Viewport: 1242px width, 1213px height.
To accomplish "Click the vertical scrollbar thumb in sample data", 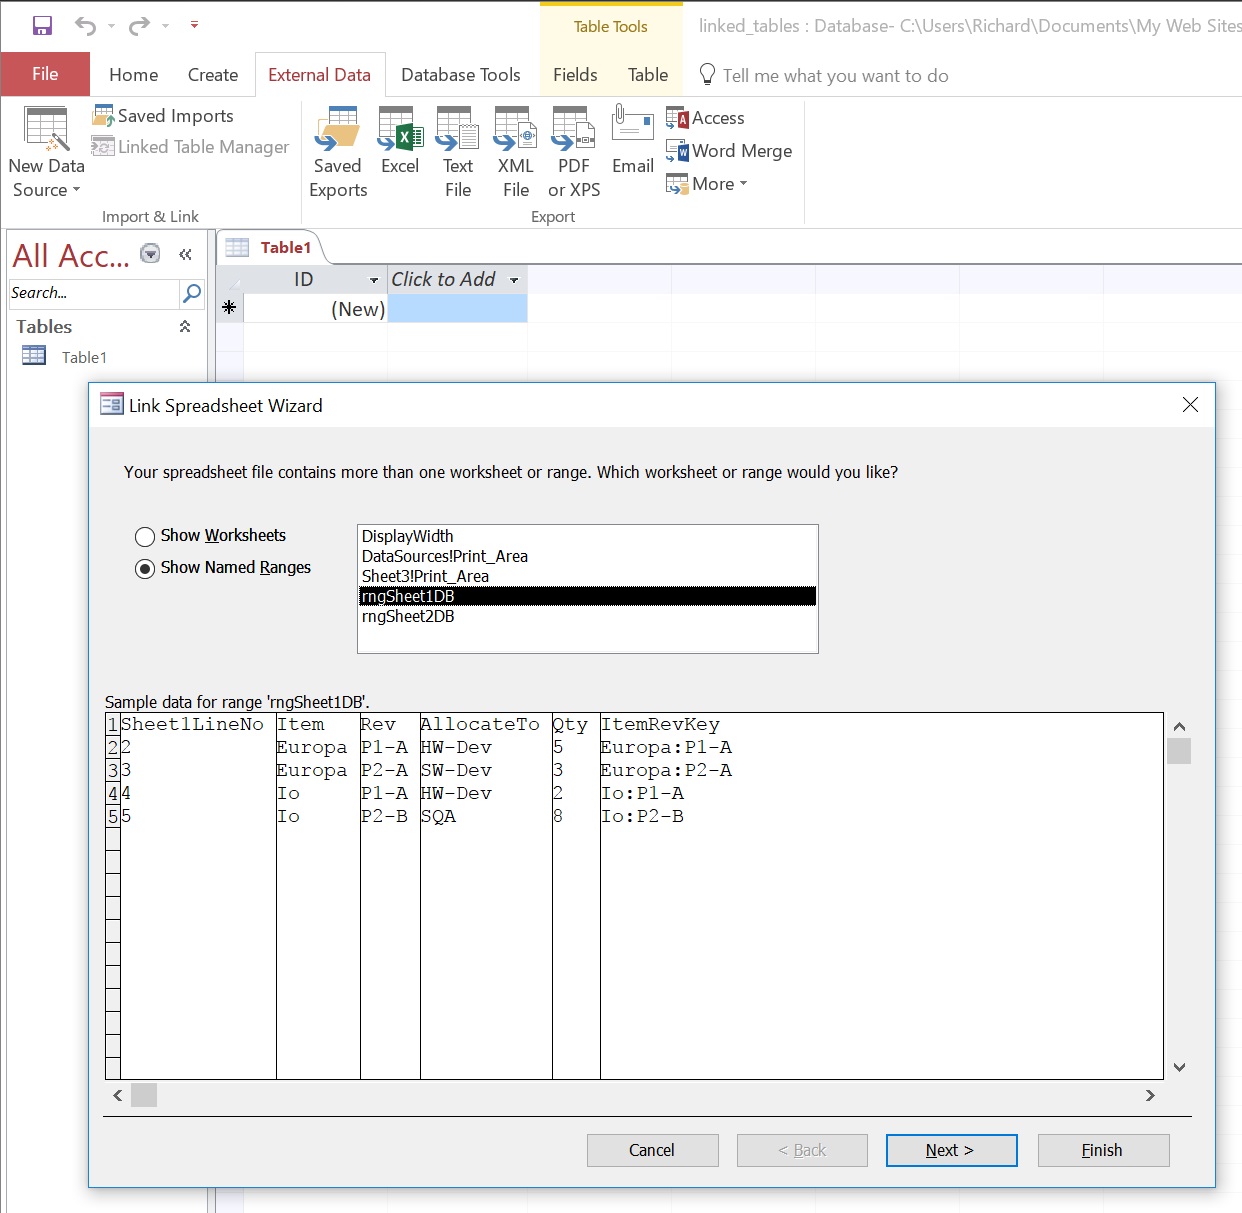I will point(1179,751).
